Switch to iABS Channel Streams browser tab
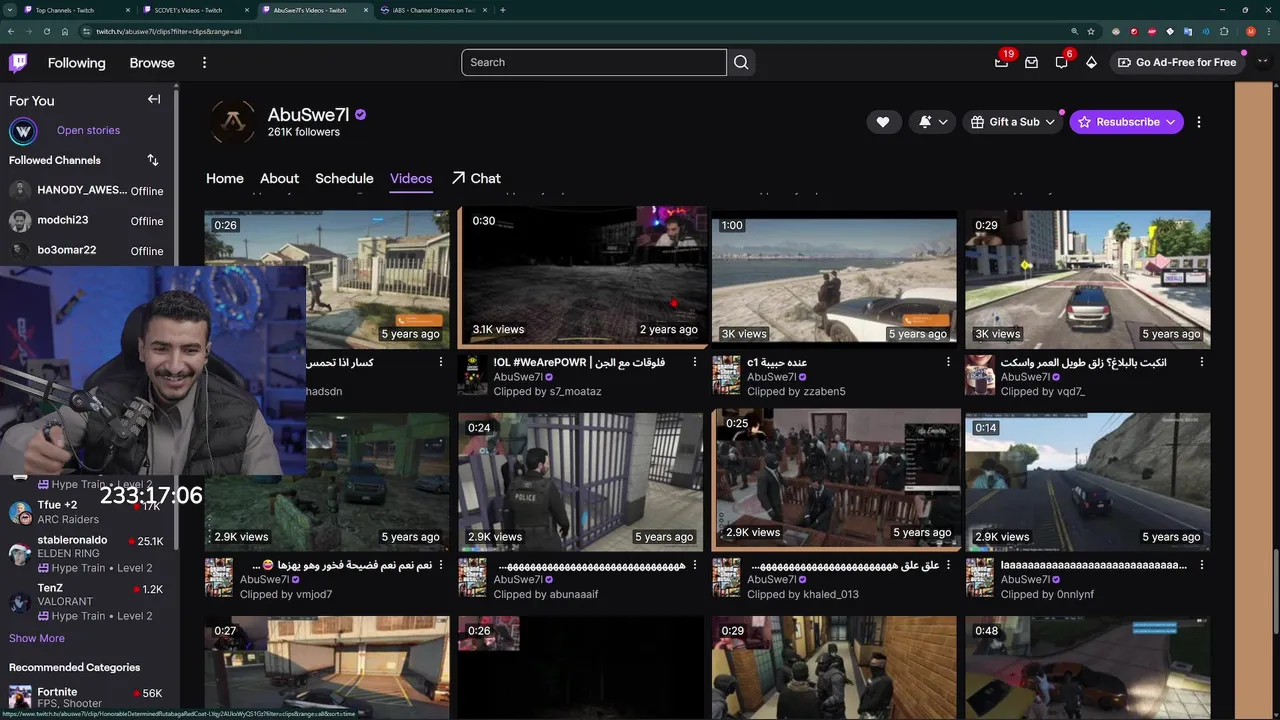 [433, 10]
